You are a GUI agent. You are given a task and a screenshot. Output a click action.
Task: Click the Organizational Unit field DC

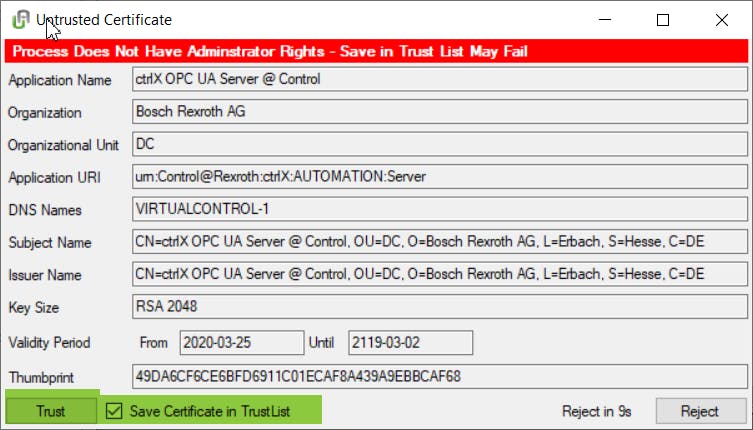pos(439,144)
